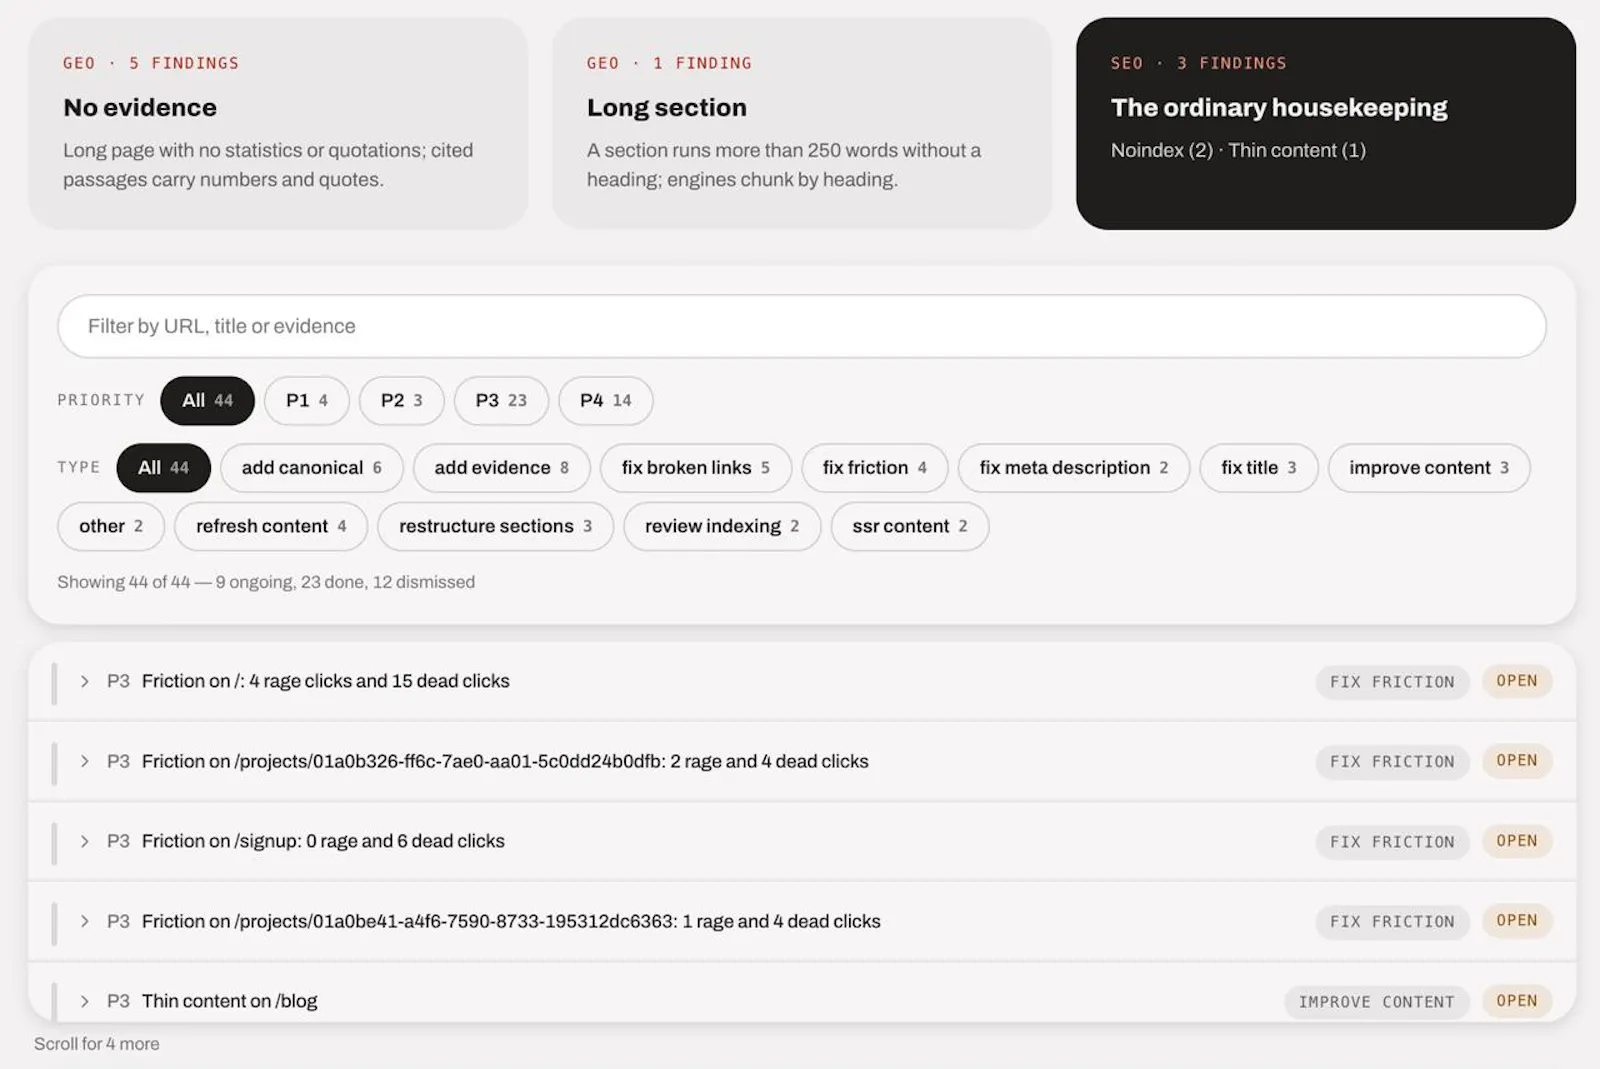Filter findings by P3 priority
Screen dimensions: 1600x1069
(501, 400)
